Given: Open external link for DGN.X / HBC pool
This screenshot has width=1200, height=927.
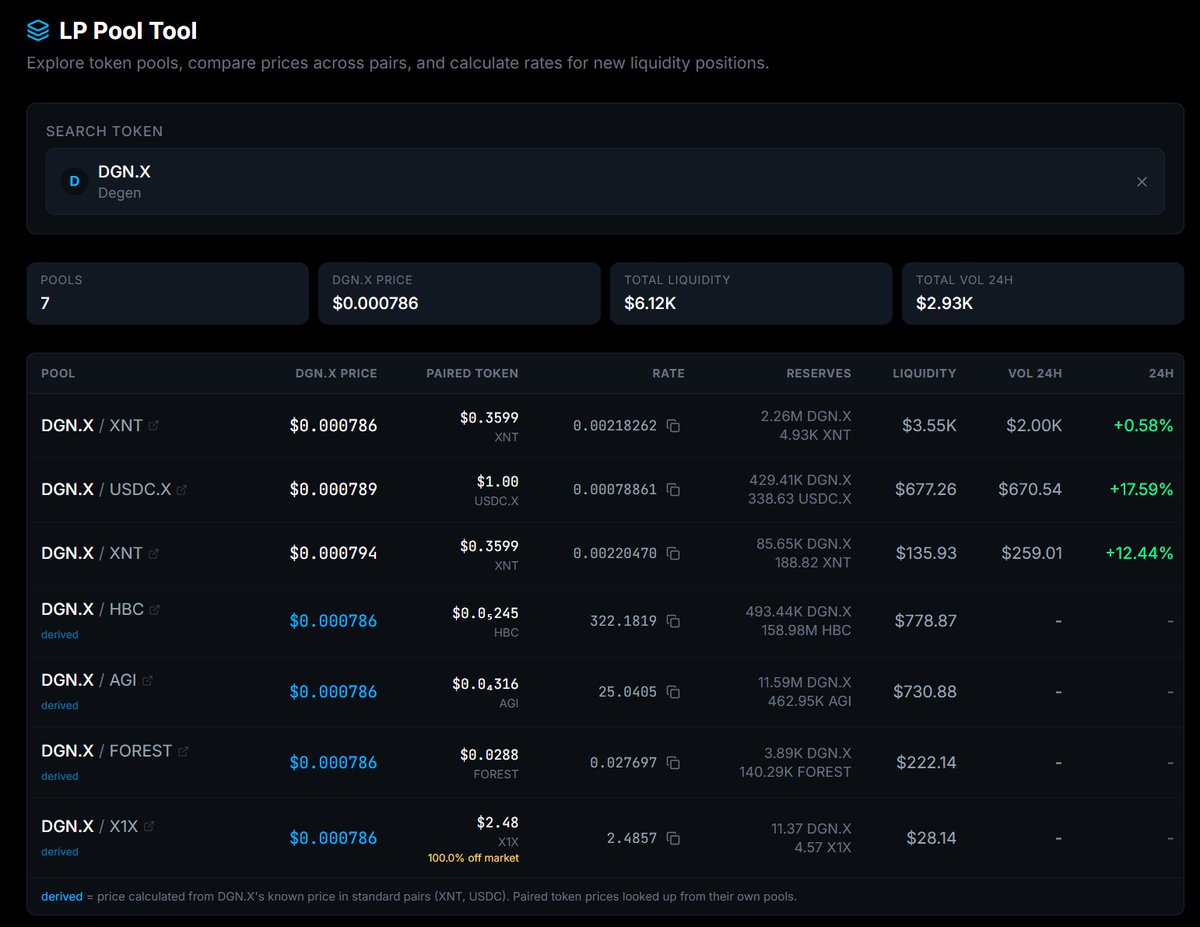Looking at the screenshot, I should tap(154, 609).
